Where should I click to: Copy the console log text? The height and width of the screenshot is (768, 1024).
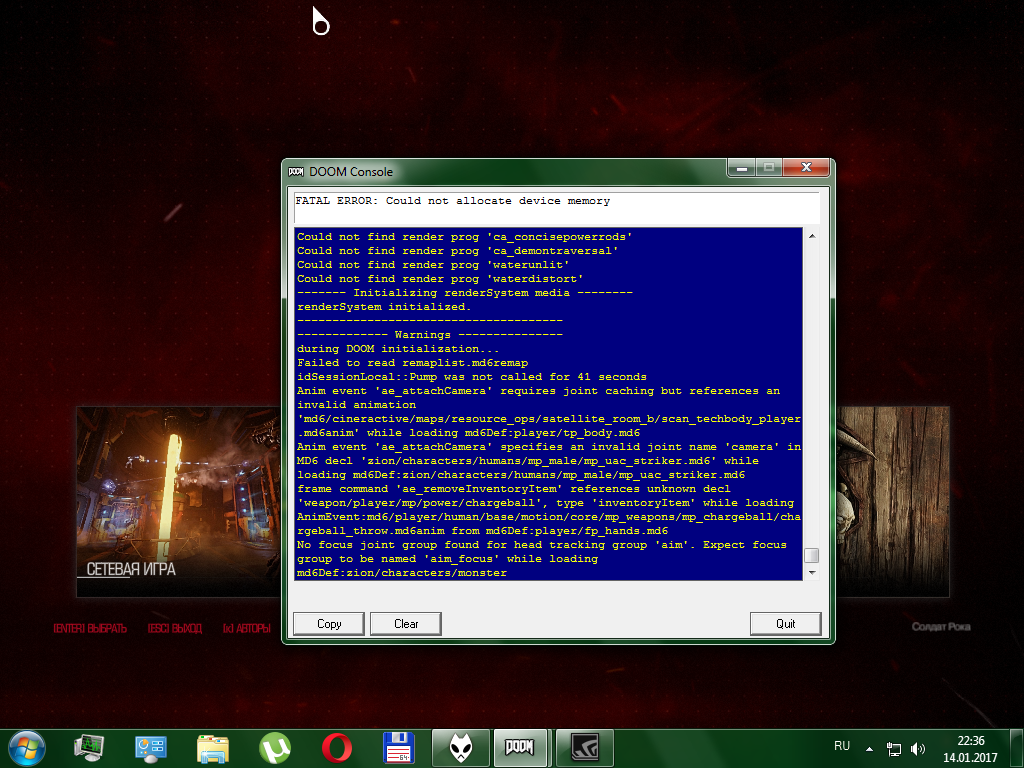328,623
